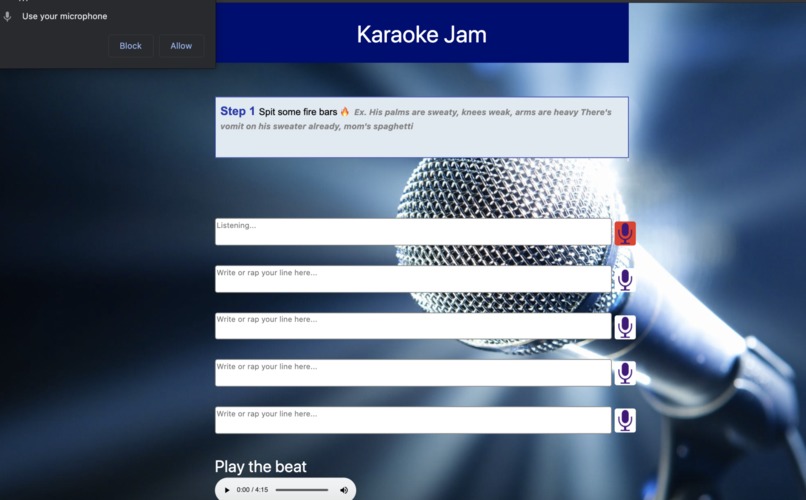Focus the first lyric field showing Listening...
Image resolution: width=806 pixels, height=500 pixels.
413,232
